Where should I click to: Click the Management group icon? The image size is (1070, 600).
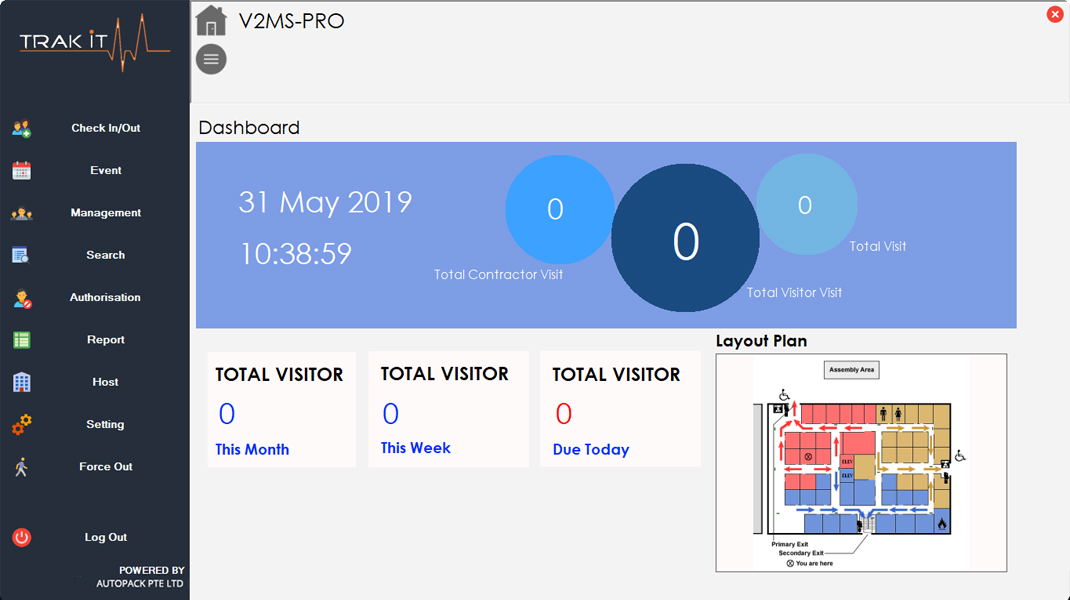click(22, 213)
